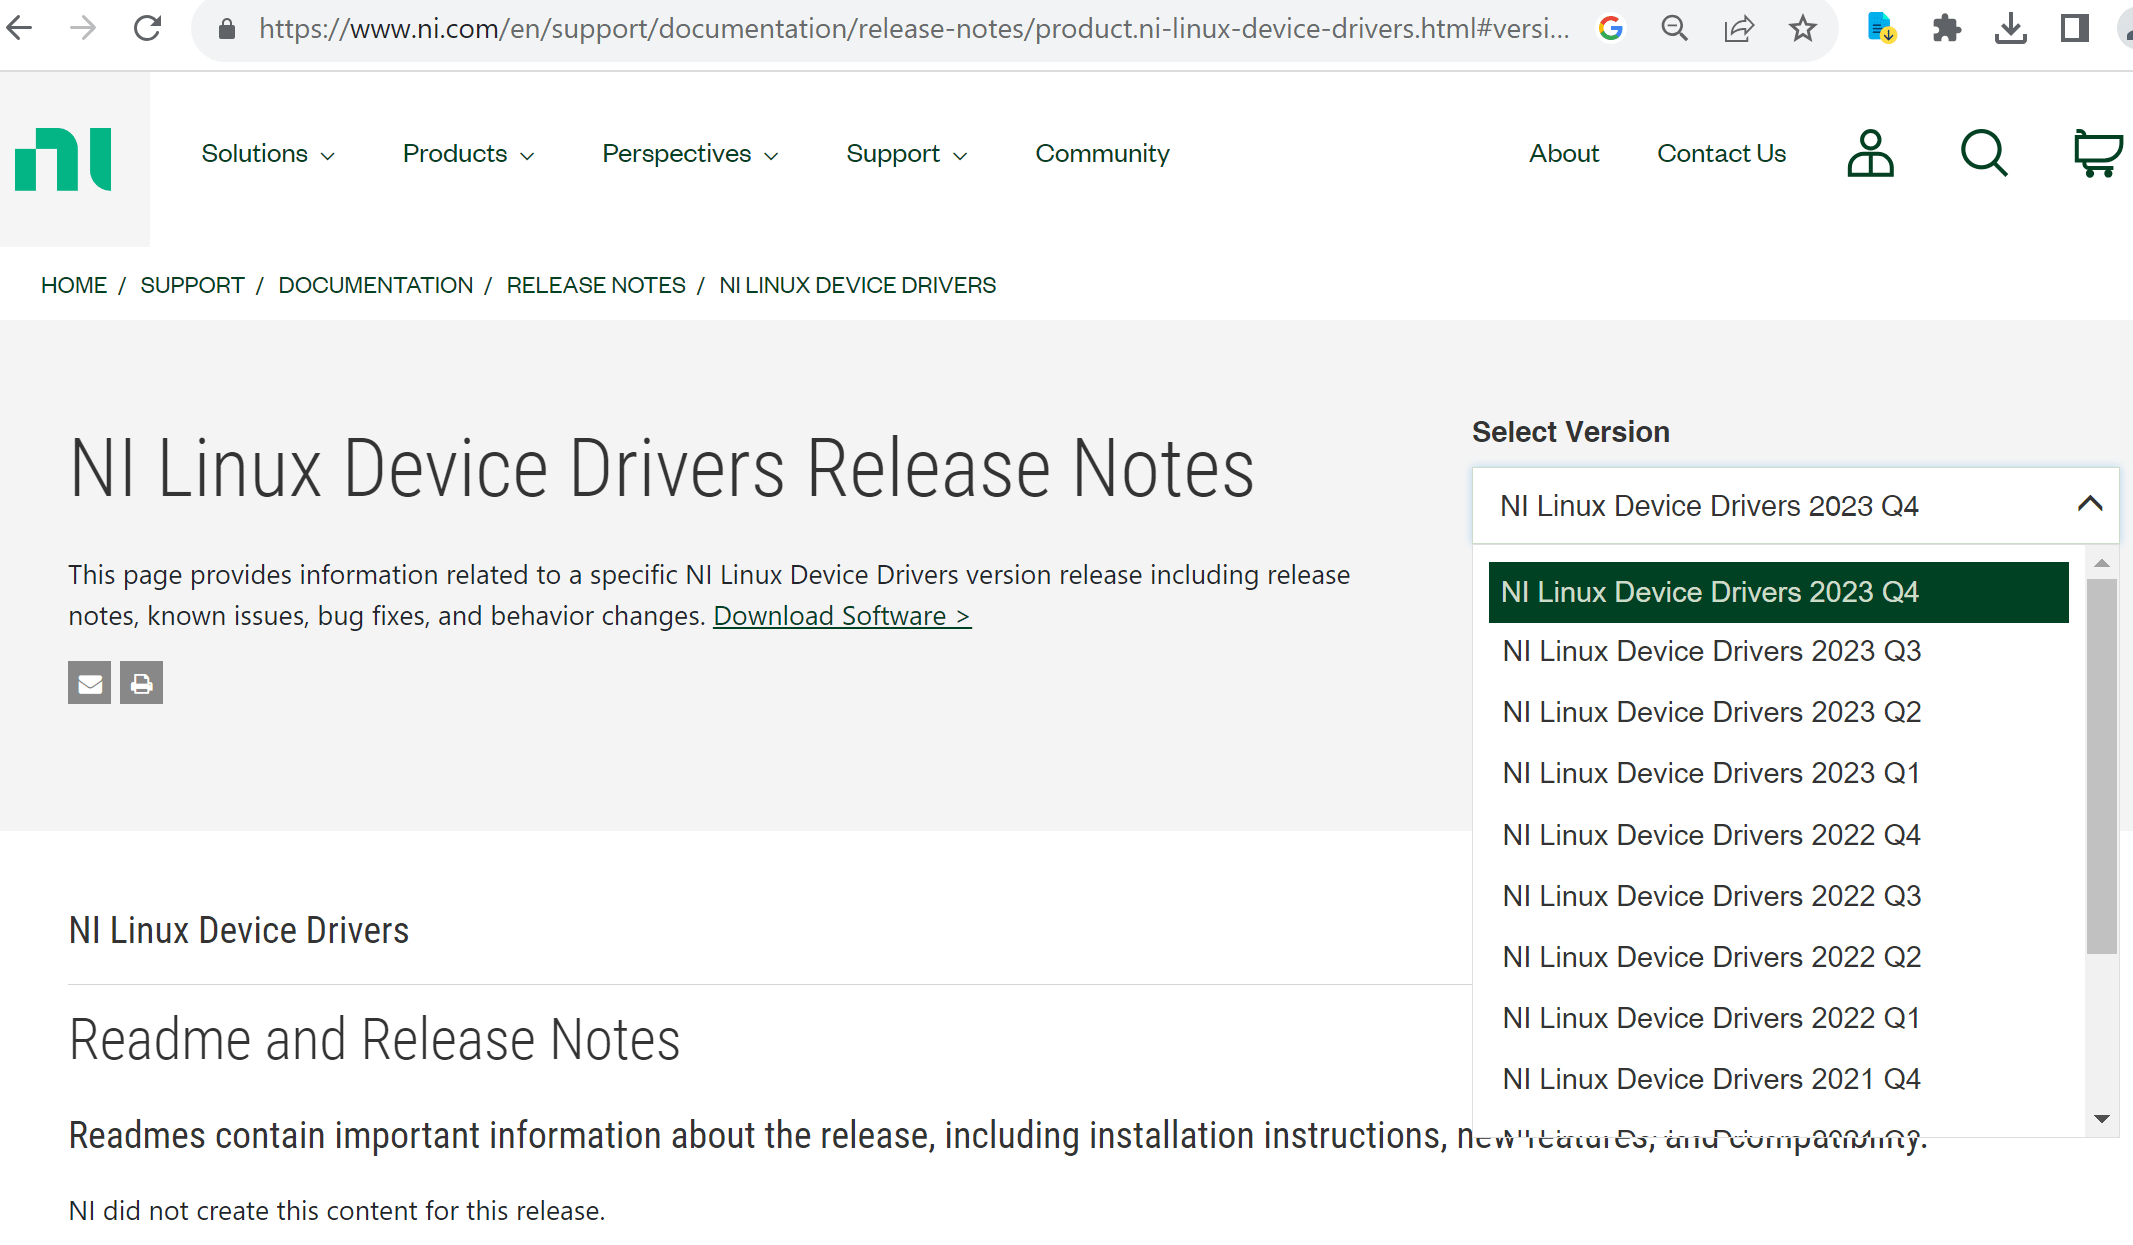Go to DOCUMENTATION breadcrumb
Viewport: 2133px width, 1245px height.
click(x=375, y=285)
